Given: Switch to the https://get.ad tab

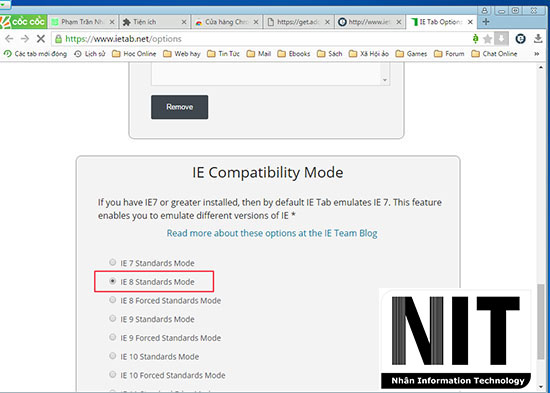Looking at the screenshot, I should pos(298,22).
